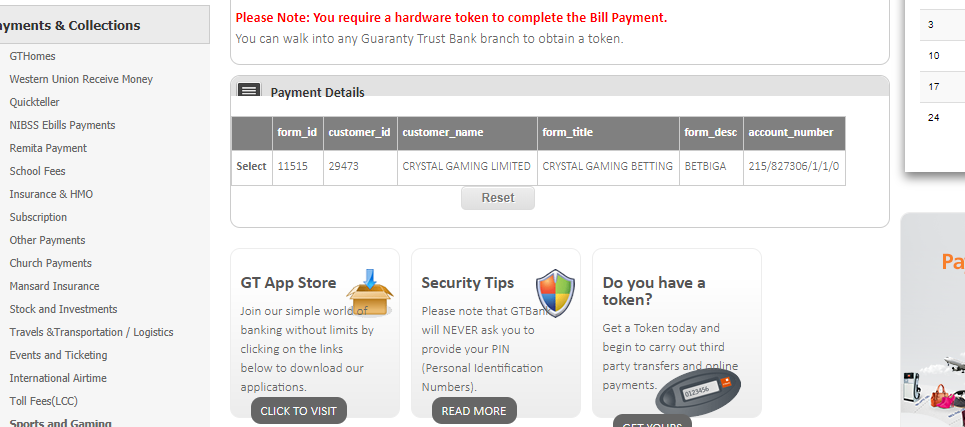Go to Quickteller payments
Viewport: 965px width, 427px height.
34,102
